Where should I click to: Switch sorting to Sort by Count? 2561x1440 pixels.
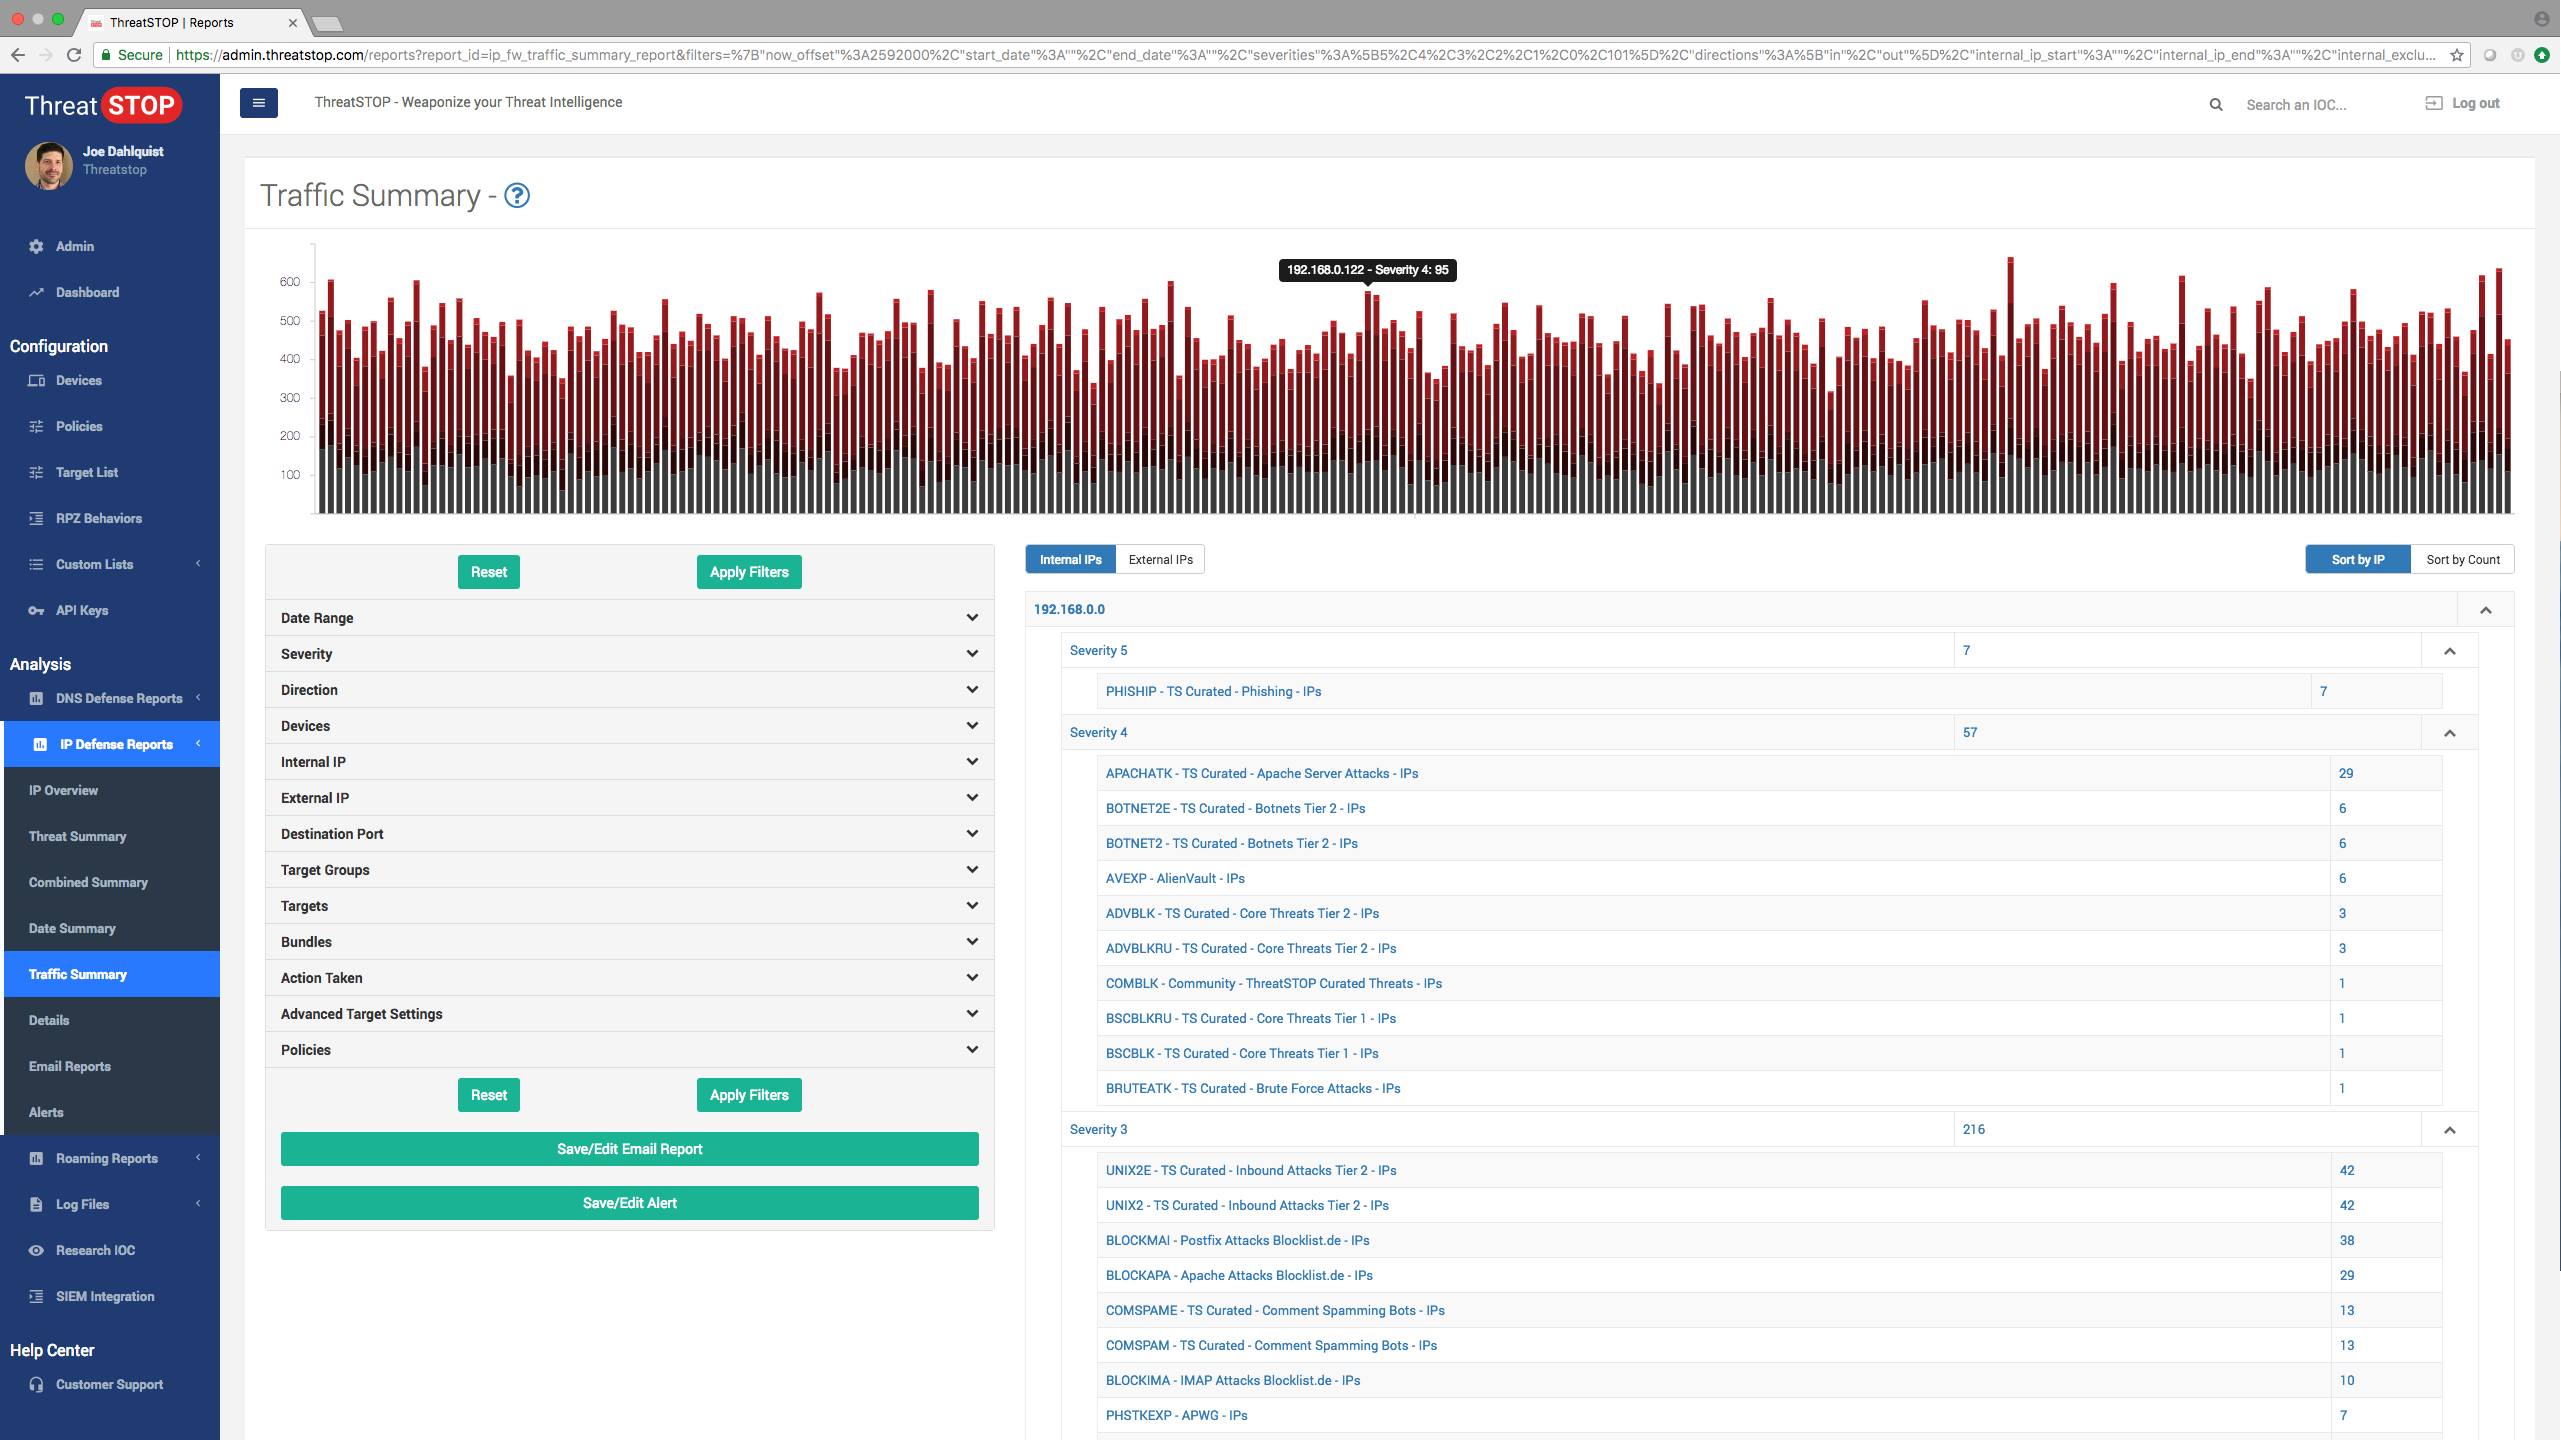click(2462, 559)
